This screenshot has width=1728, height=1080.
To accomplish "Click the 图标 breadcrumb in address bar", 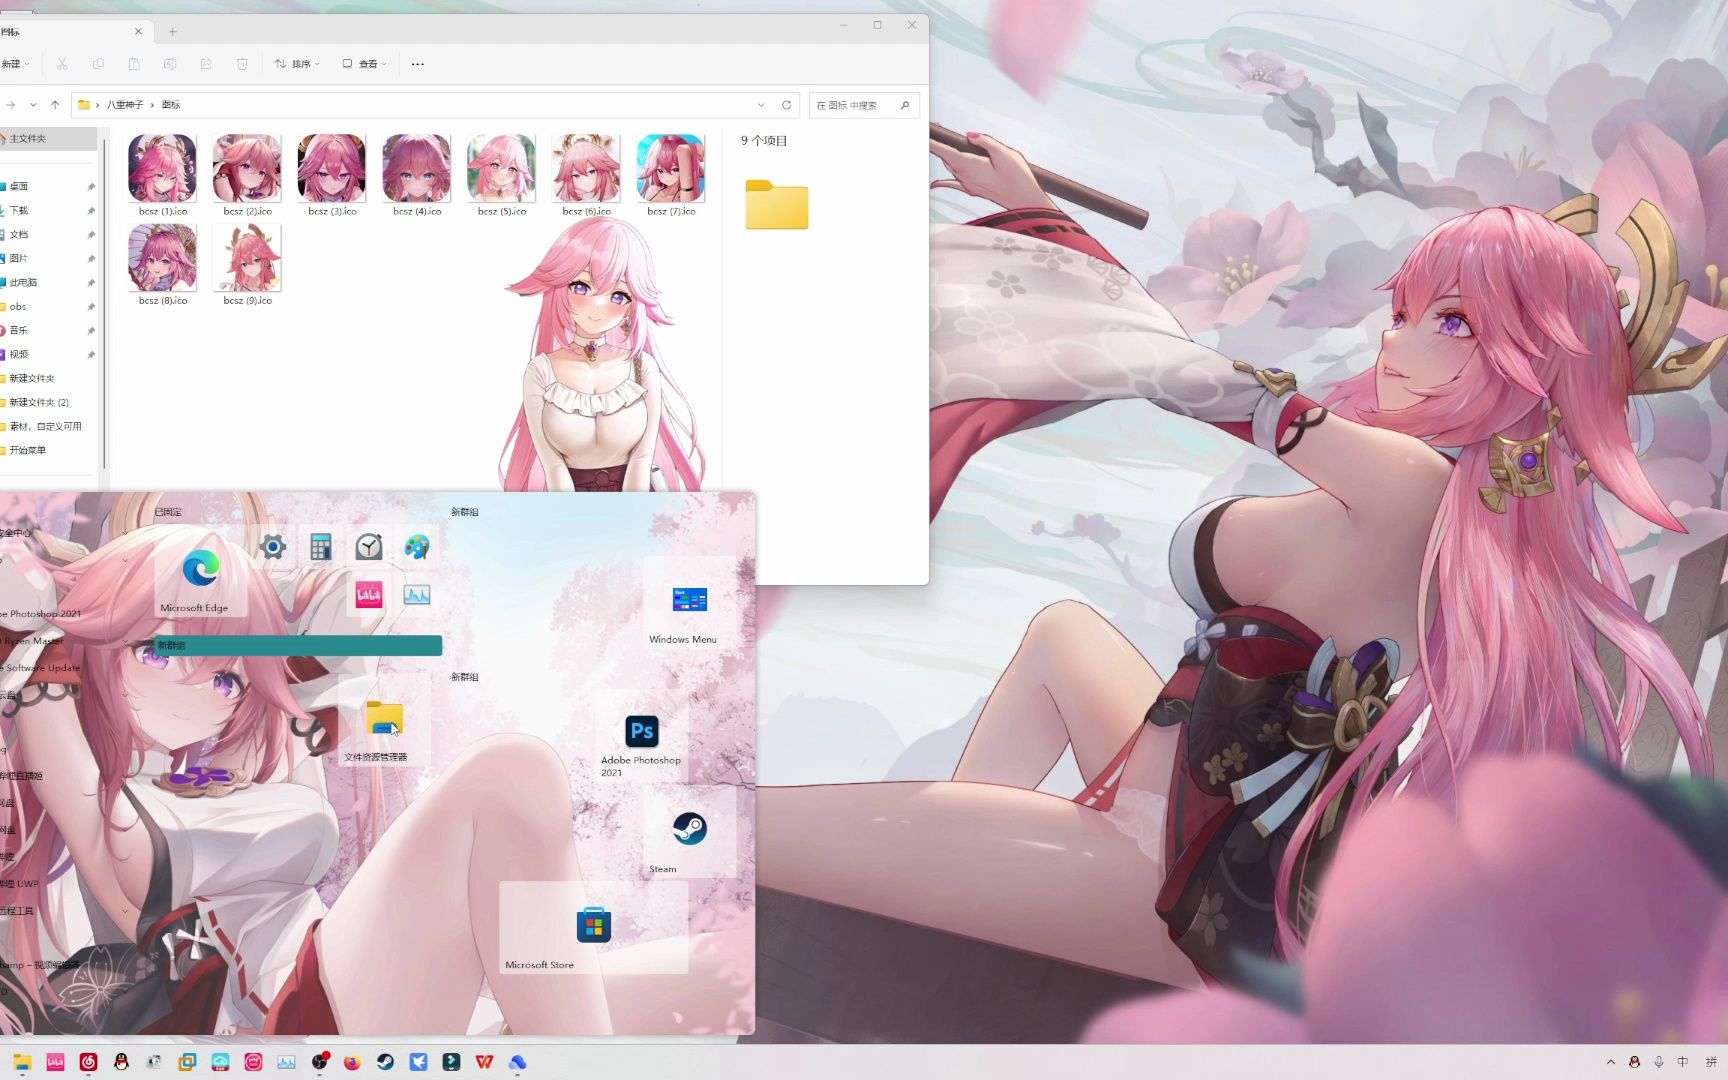I will point(171,105).
